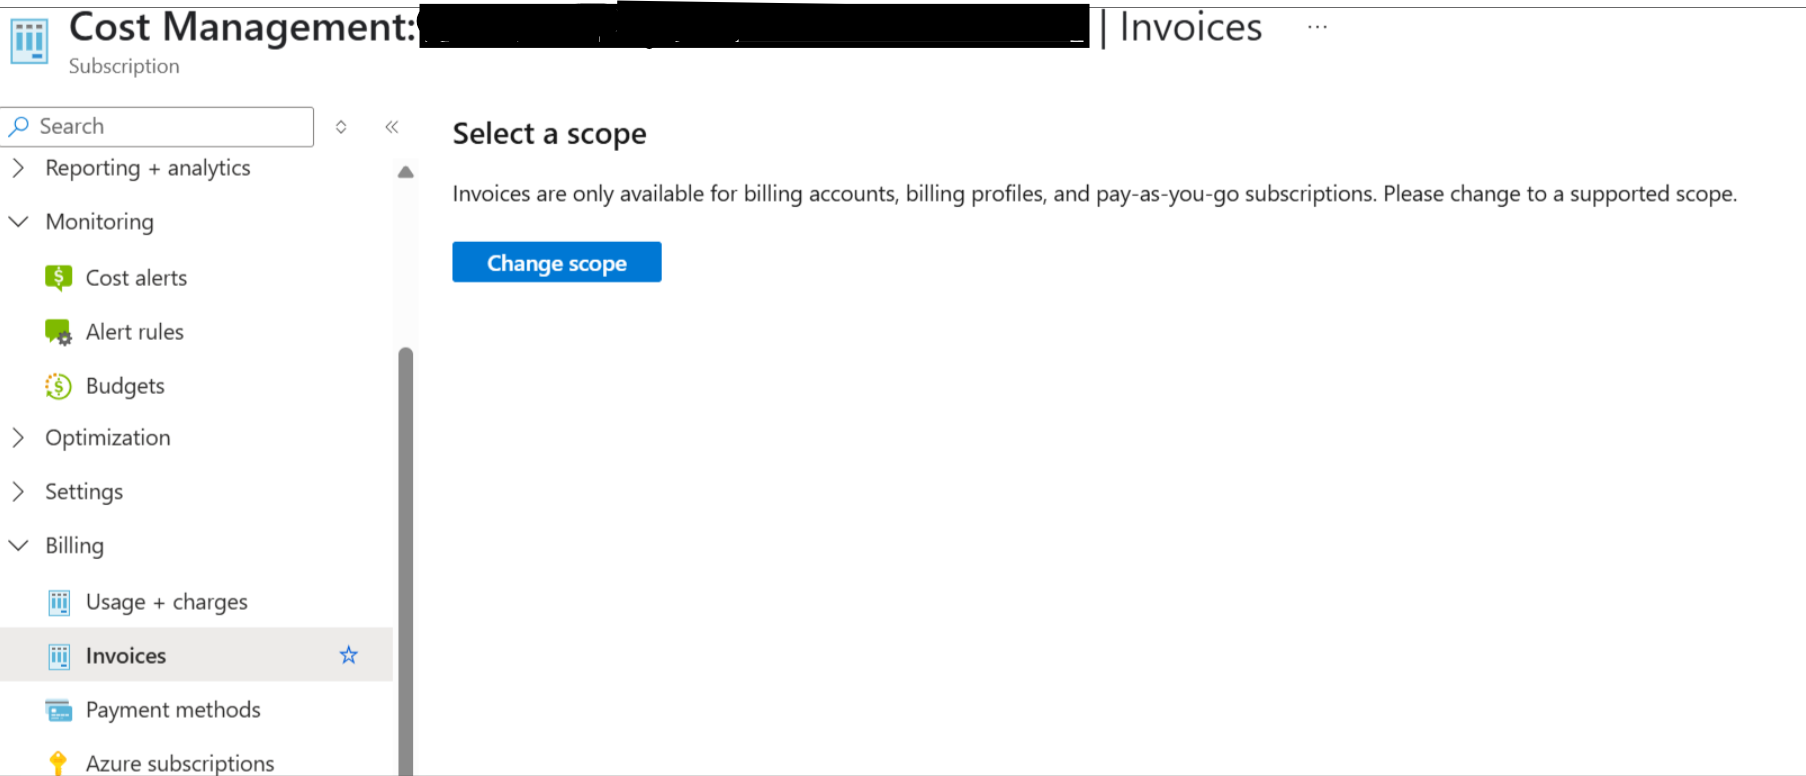Image resolution: width=1806 pixels, height=776 pixels.
Task: Click the Select a scope heading
Action: (549, 134)
